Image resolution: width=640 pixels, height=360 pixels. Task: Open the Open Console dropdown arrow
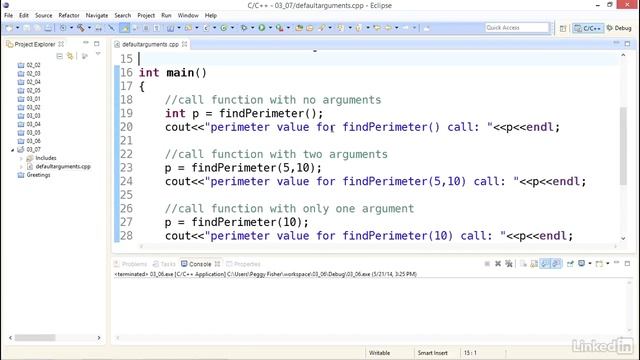pyautogui.click(x=608, y=264)
